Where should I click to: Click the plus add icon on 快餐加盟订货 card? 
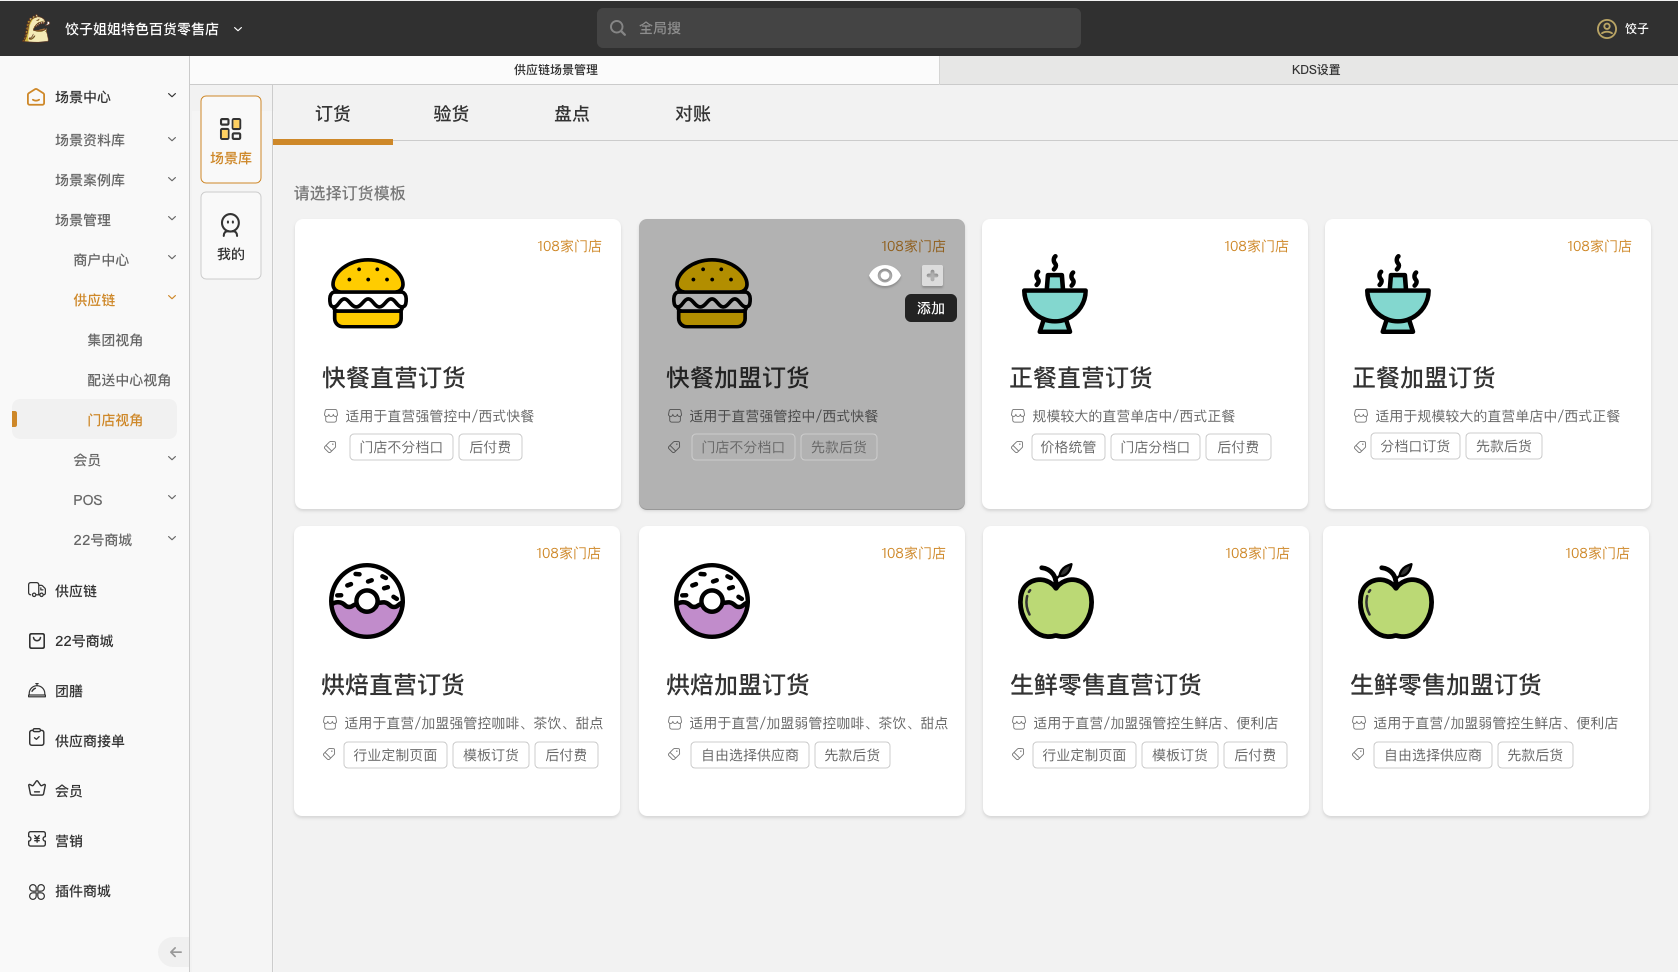coord(932,275)
